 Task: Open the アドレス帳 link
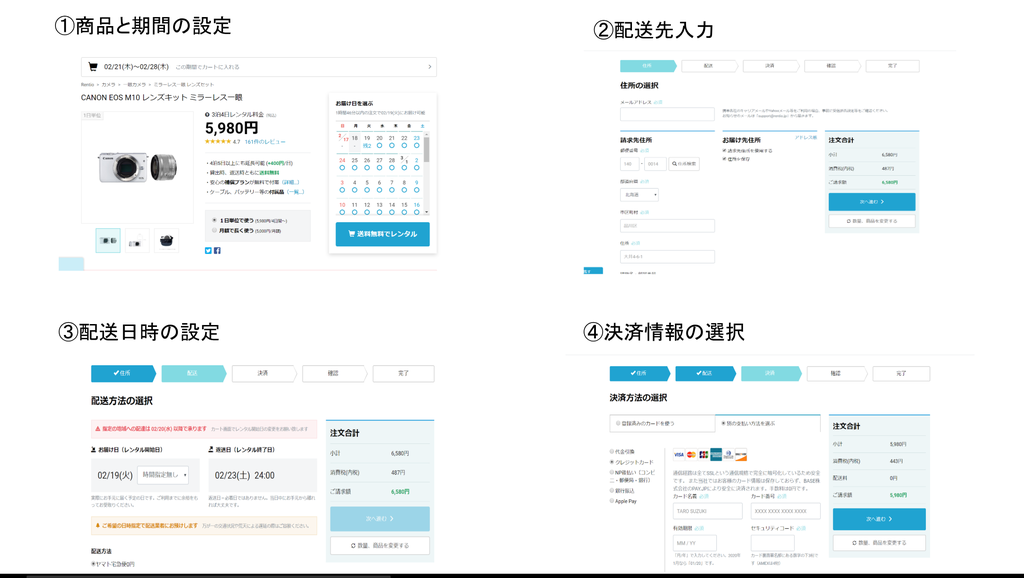click(806, 137)
